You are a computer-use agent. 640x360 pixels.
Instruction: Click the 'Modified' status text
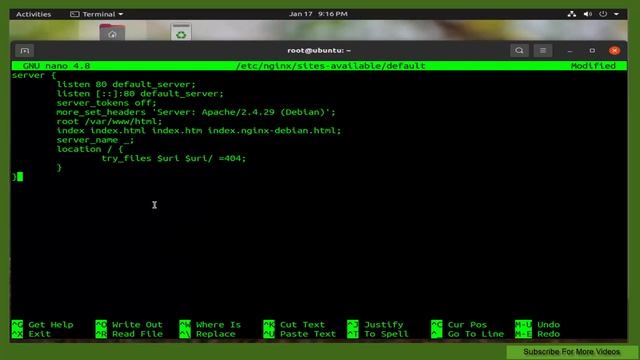click(593, 66)
